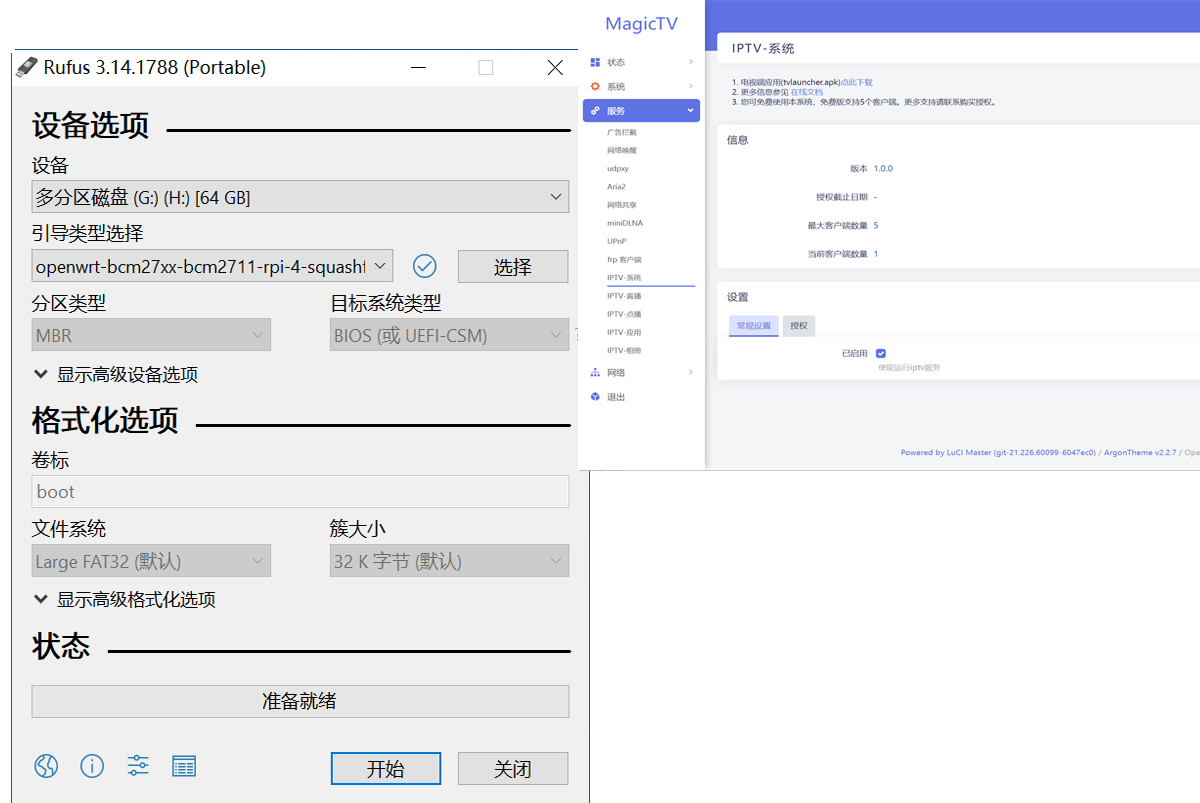
Task: Click the Powered by LuCI Master link
Action: [x=998, y=452]
